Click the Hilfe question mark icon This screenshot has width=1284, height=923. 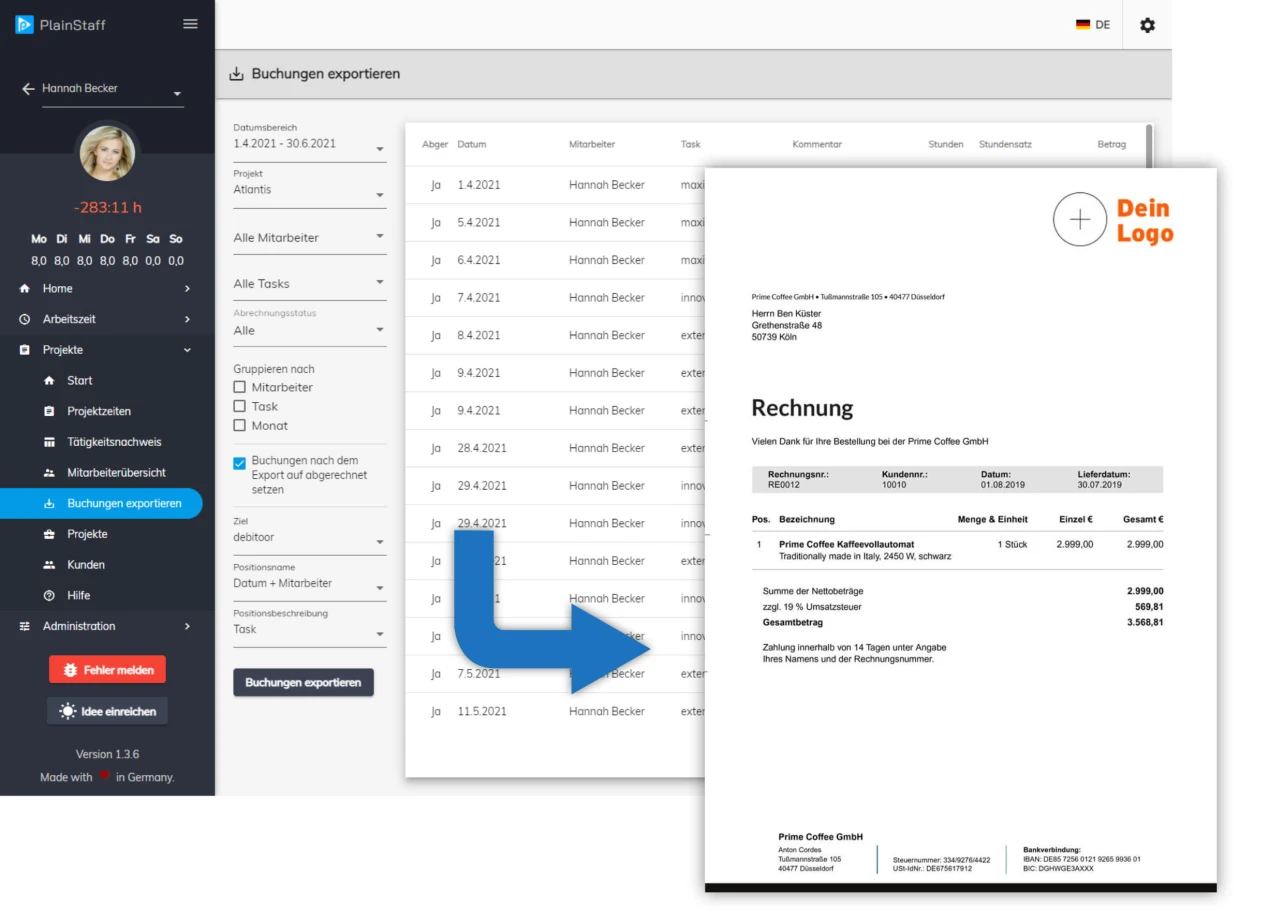click(x=49, y=596)
